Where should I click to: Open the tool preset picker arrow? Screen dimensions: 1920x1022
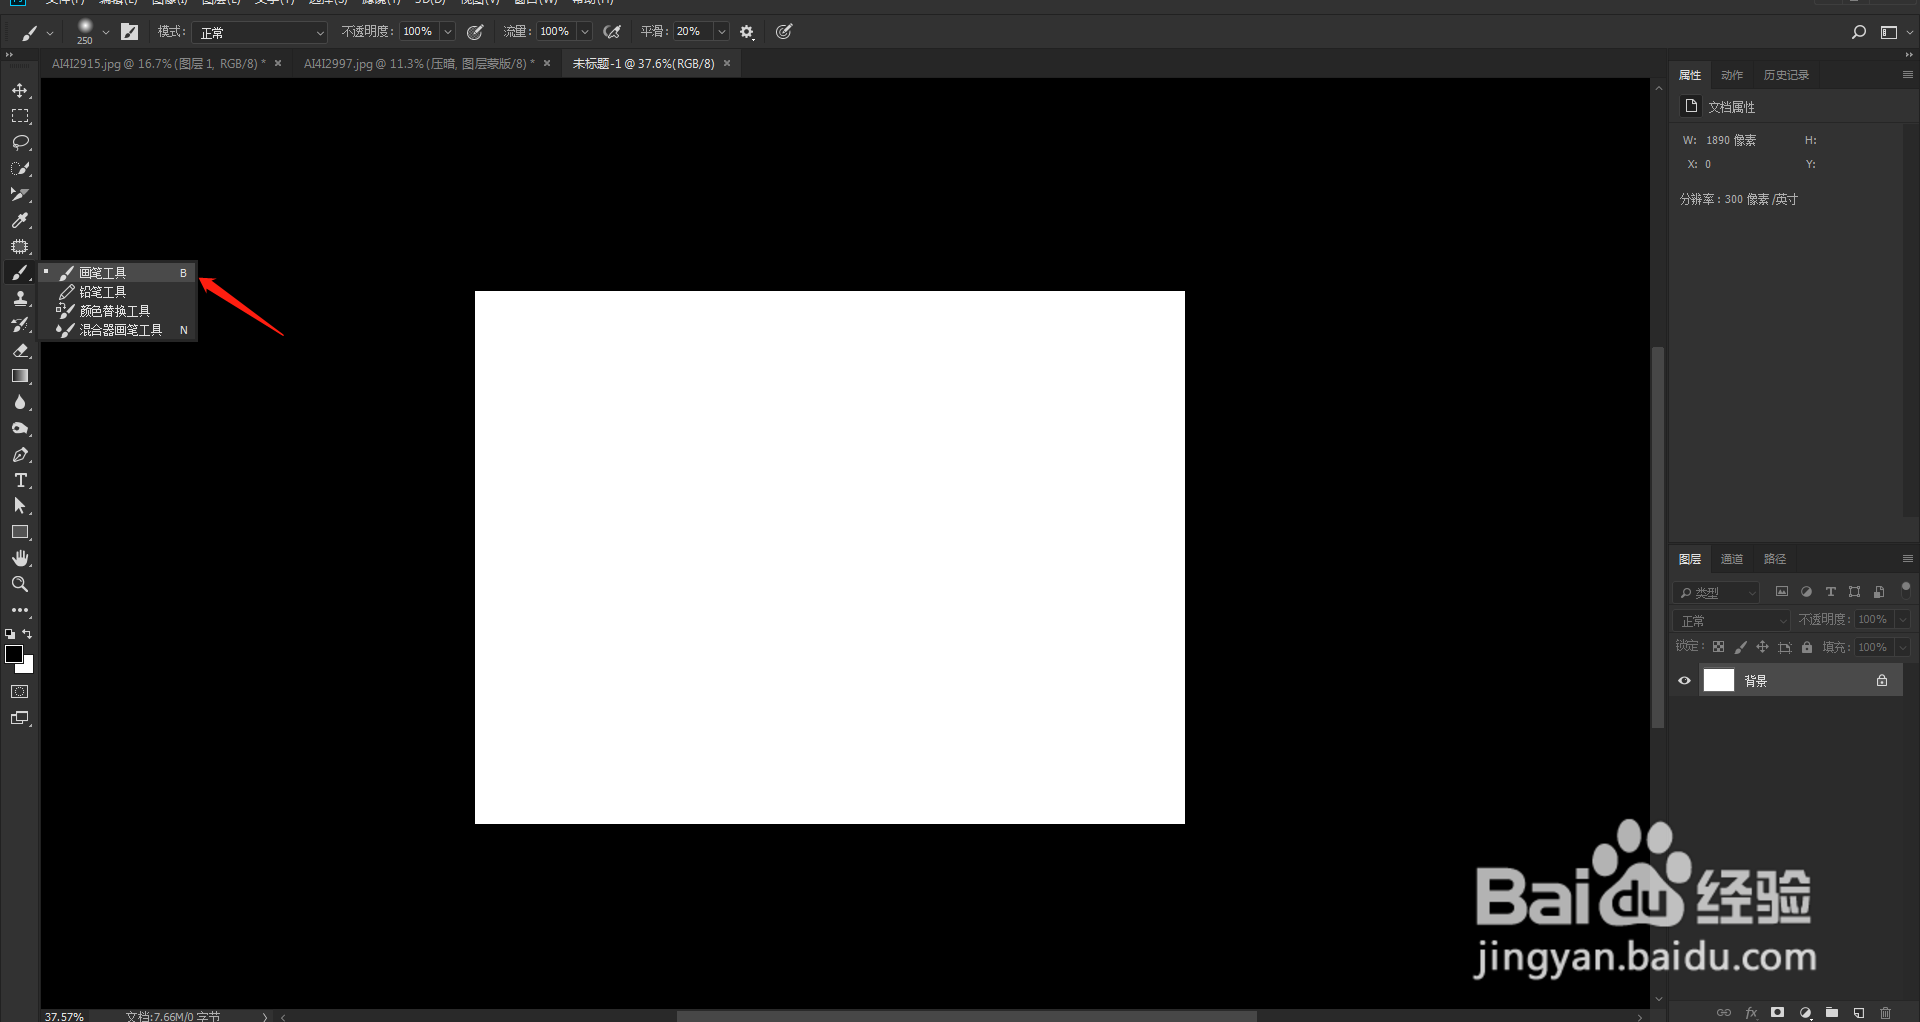coord(50,33)
